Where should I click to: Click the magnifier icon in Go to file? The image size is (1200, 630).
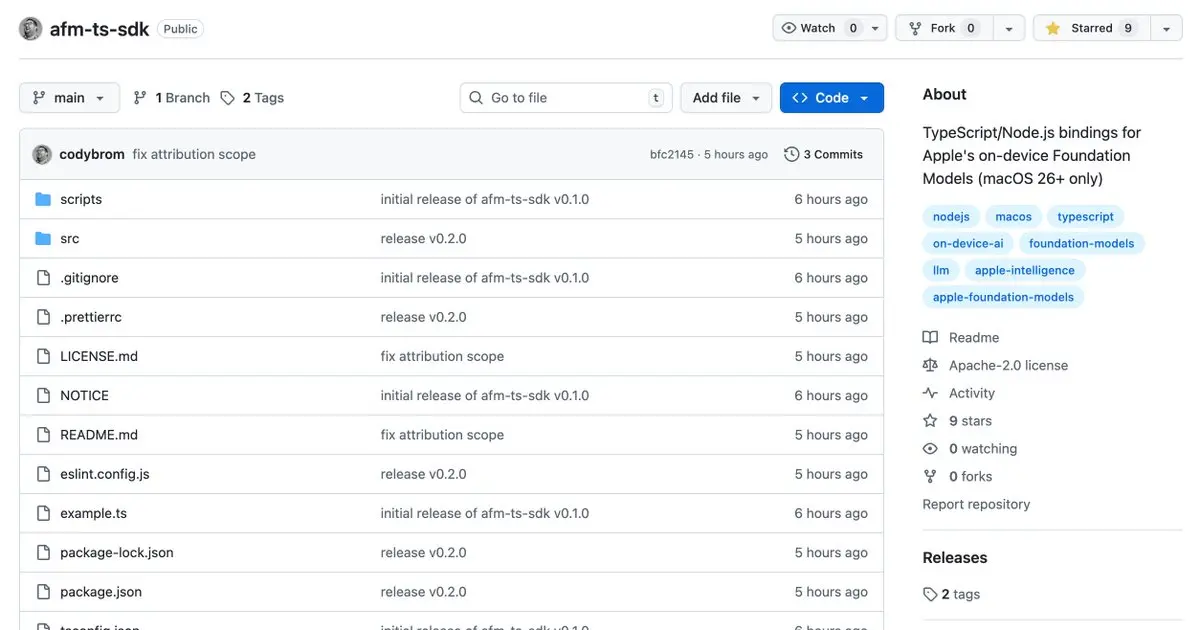pyautogui.click(x=477, y=98)
